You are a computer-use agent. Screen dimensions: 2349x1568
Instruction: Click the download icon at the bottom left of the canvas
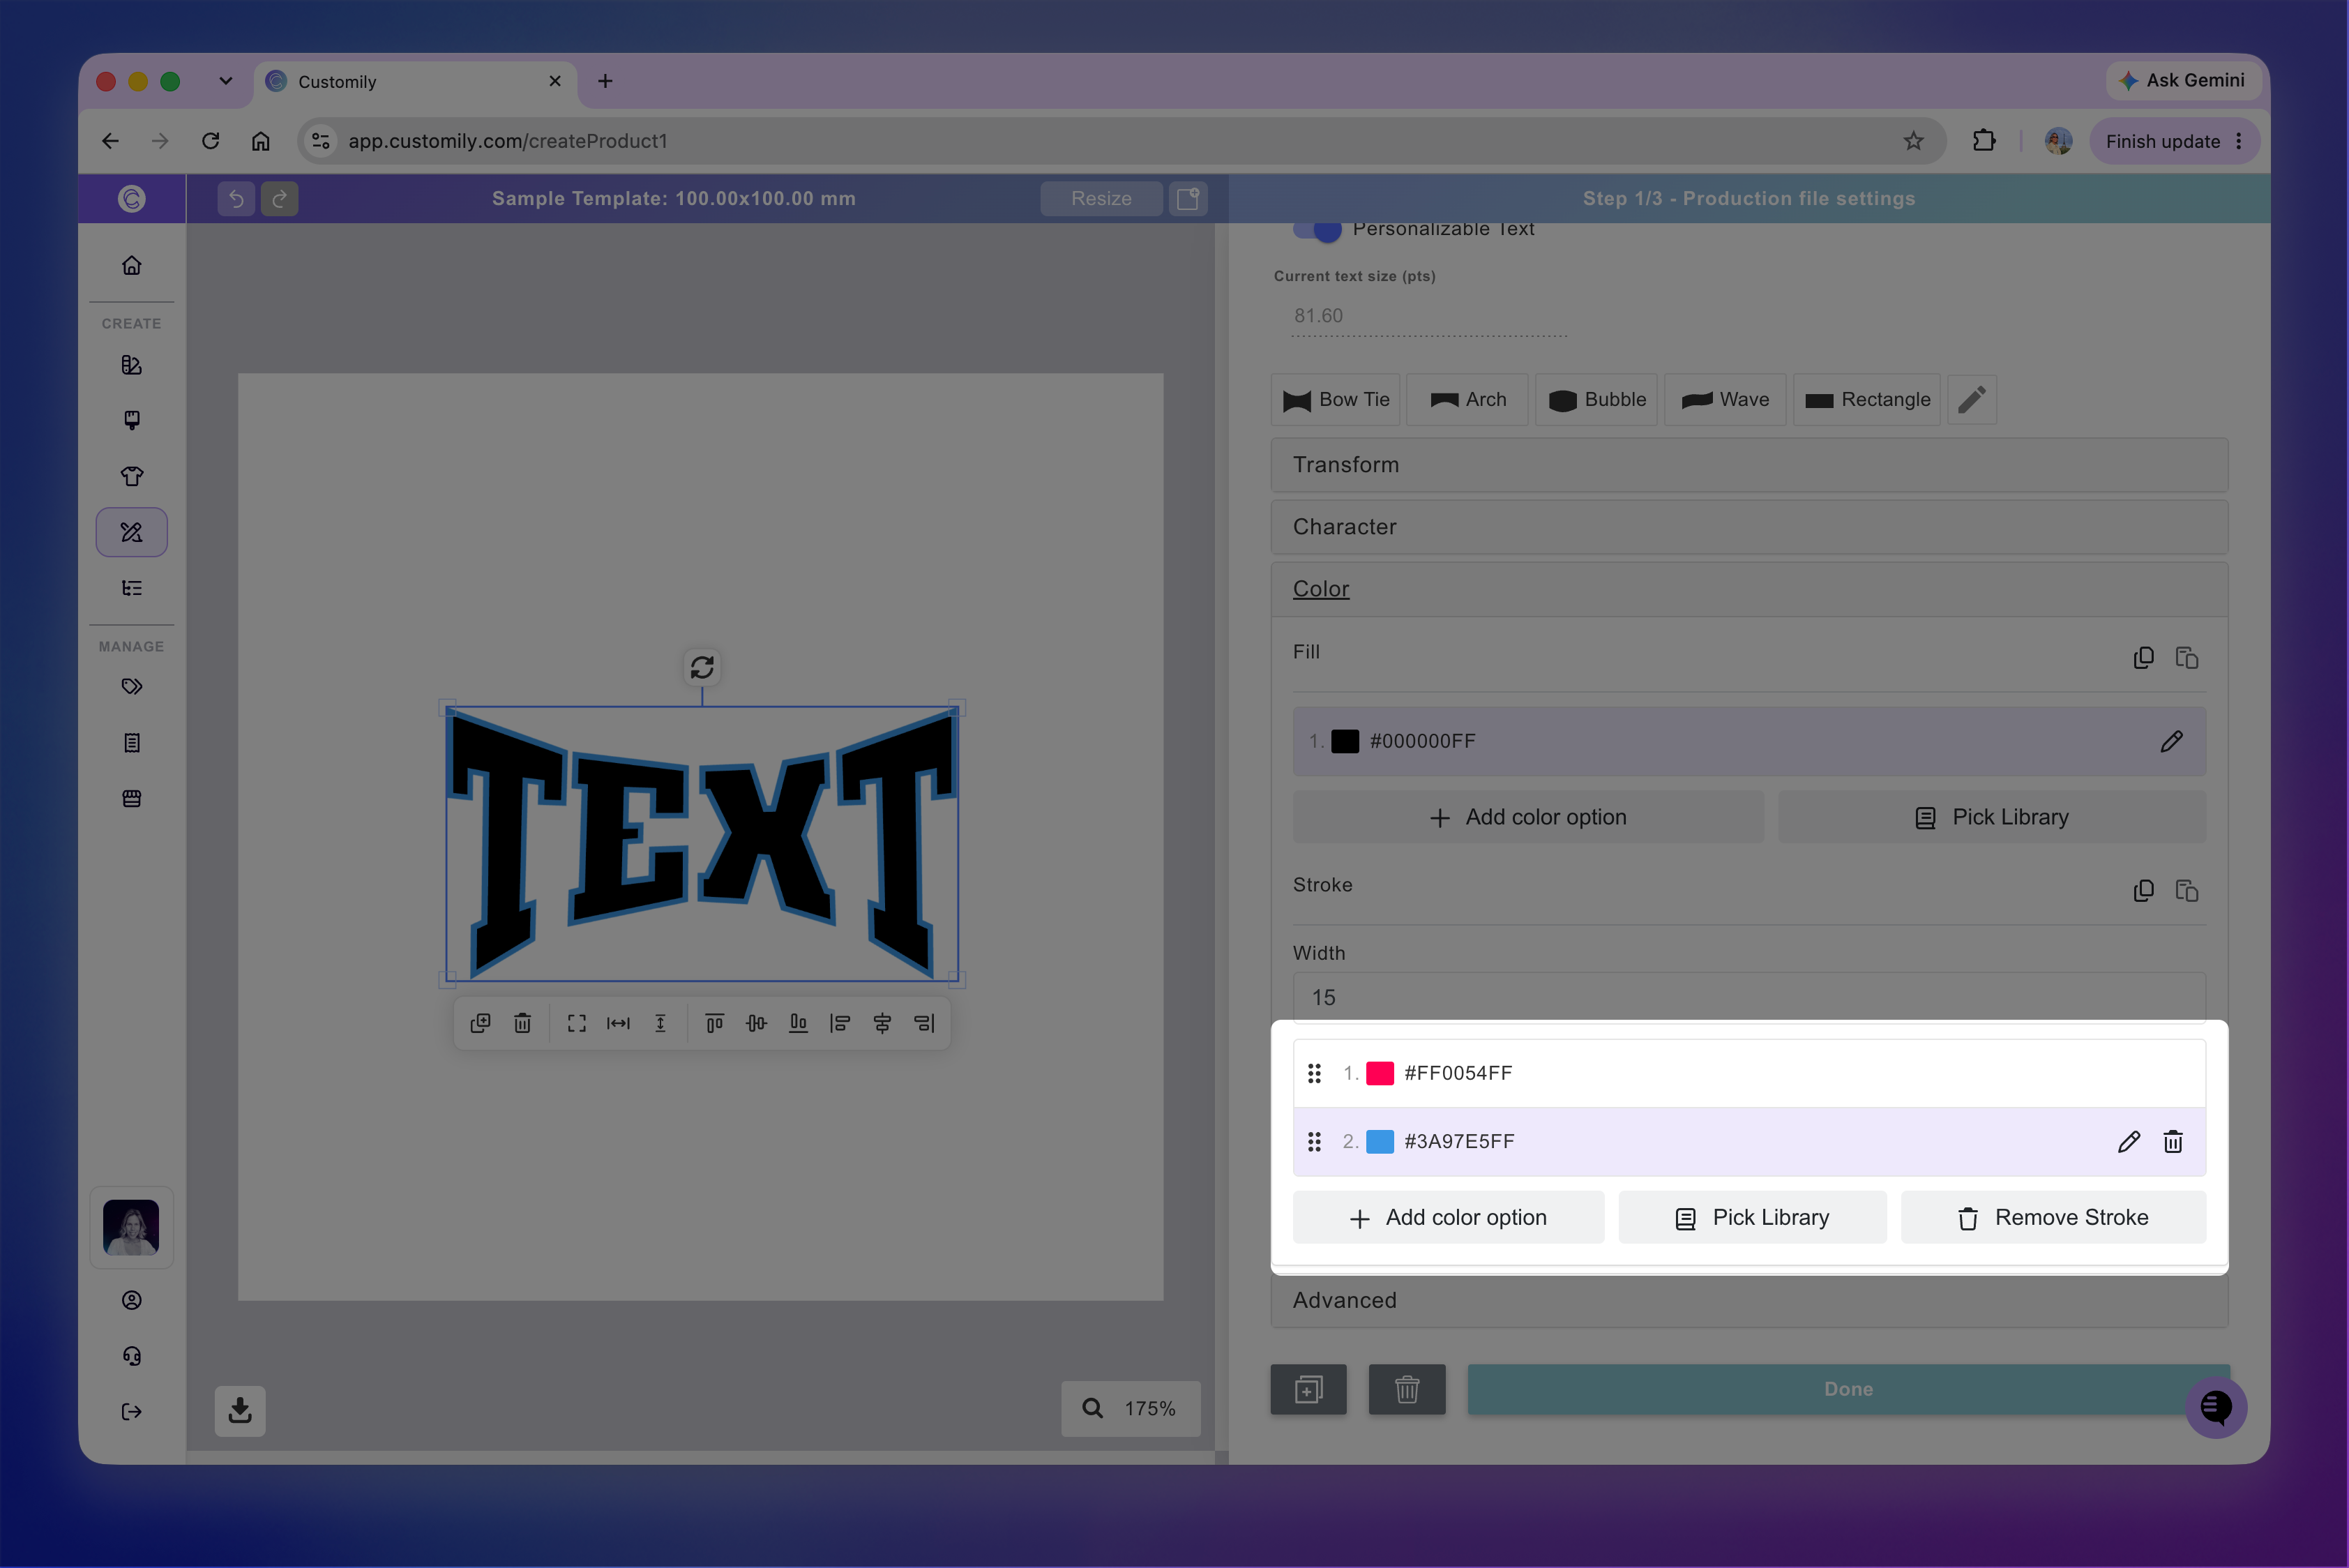240,1410
